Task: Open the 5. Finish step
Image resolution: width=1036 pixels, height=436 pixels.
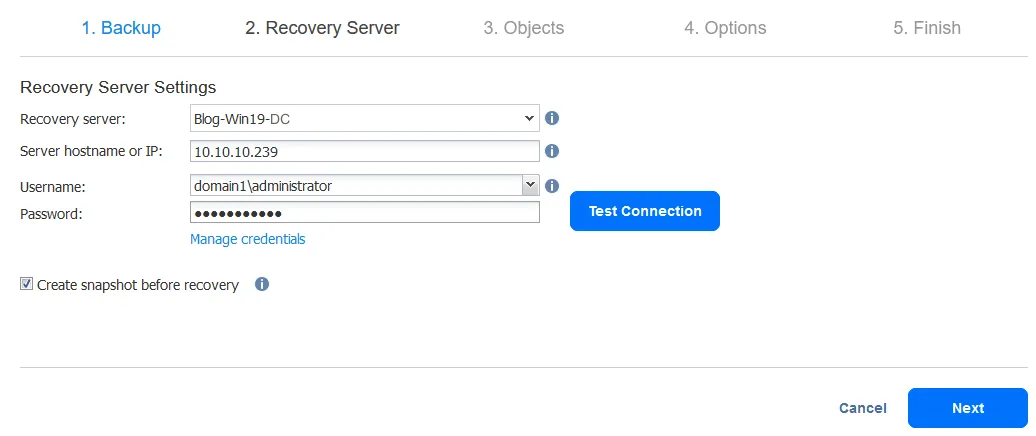Action: 927,28
